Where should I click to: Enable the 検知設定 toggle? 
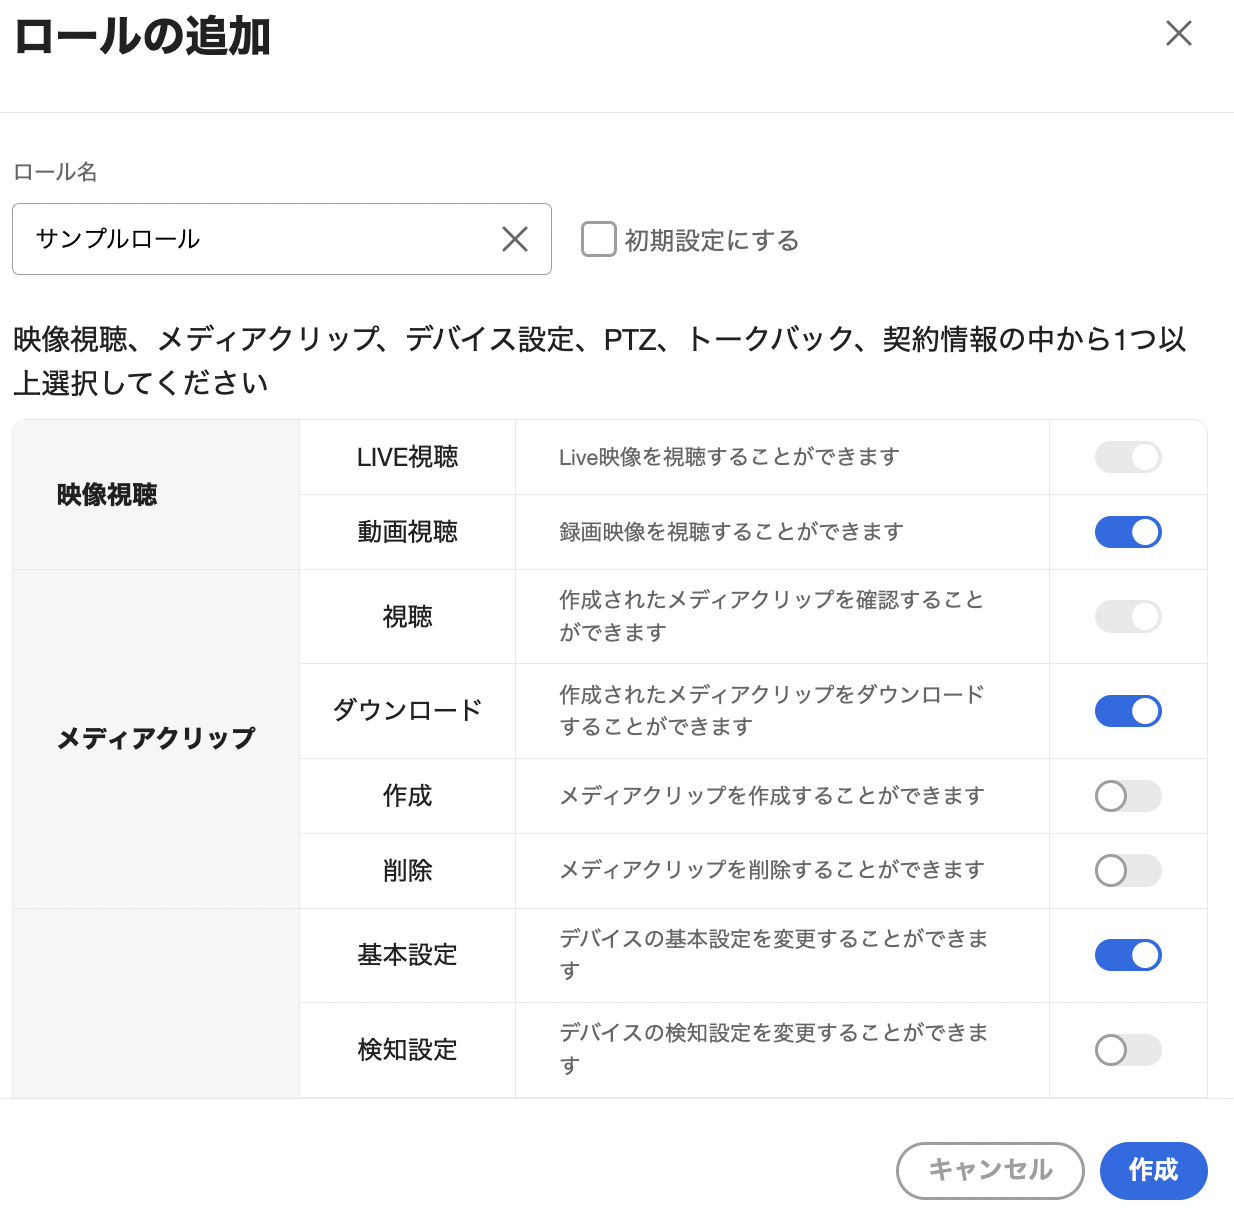pyautogui.click(x=1128, y=1050)
